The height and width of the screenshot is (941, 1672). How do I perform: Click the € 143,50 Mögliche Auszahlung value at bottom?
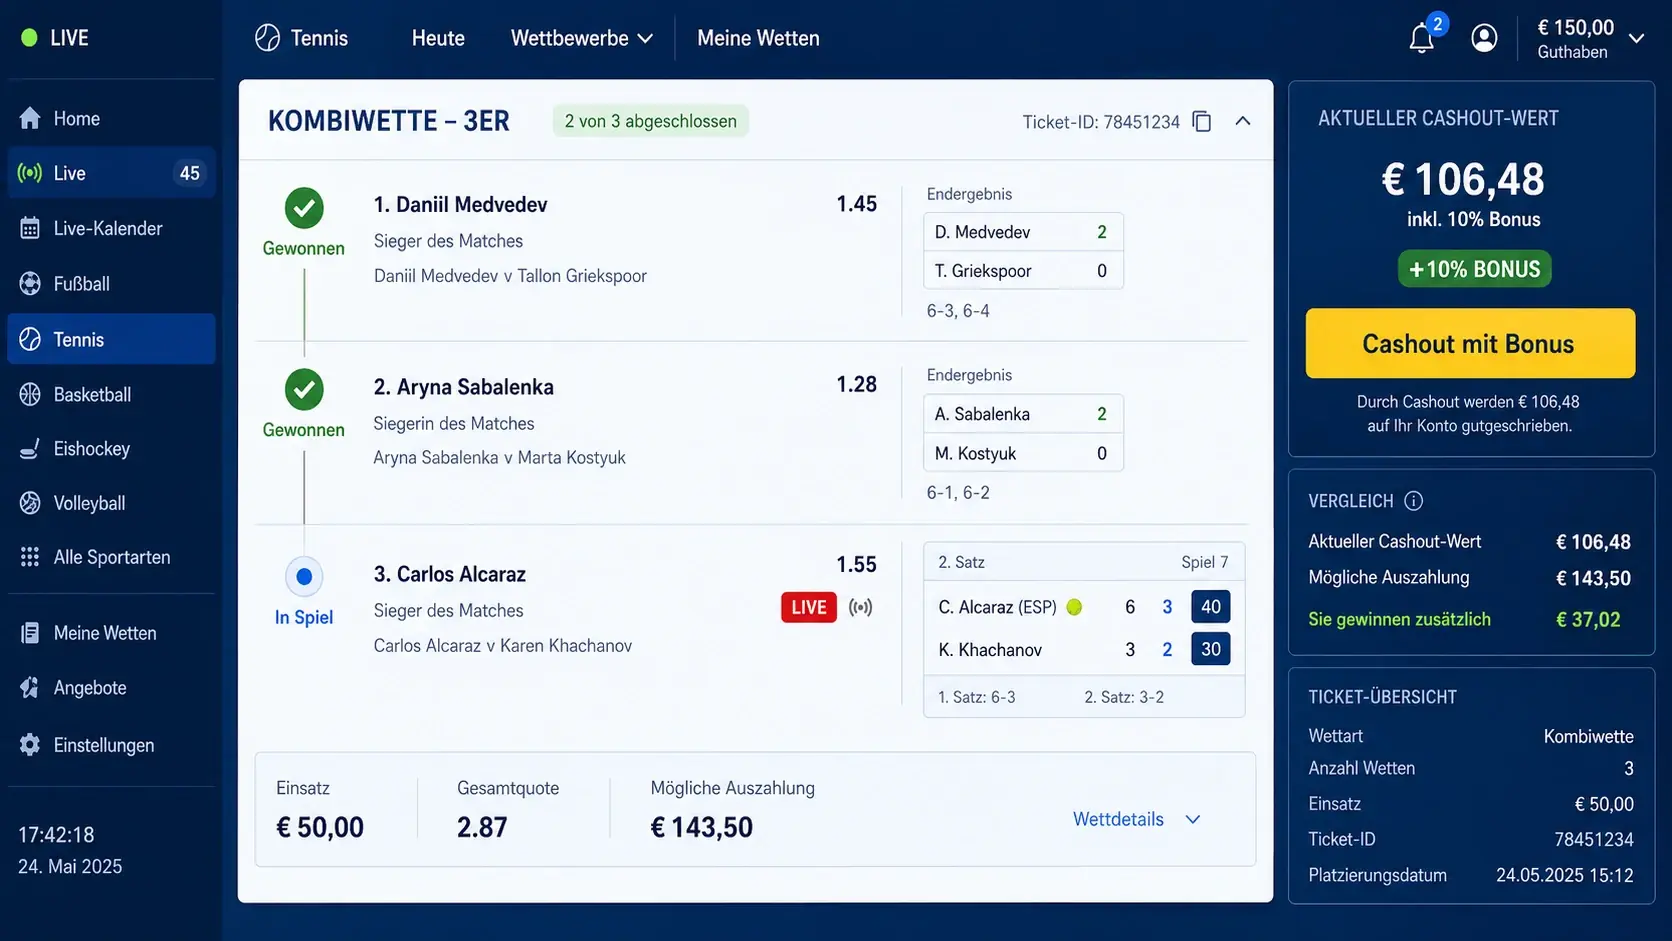701,827
